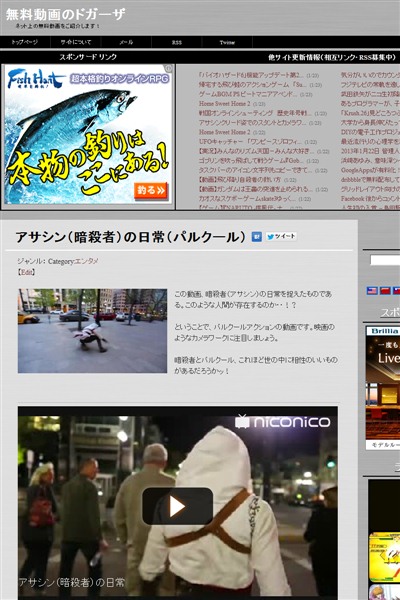The image size is (400, 600).
Task: Click the ad info icon on the Fish Hunt banner
Action: (168, 68)
